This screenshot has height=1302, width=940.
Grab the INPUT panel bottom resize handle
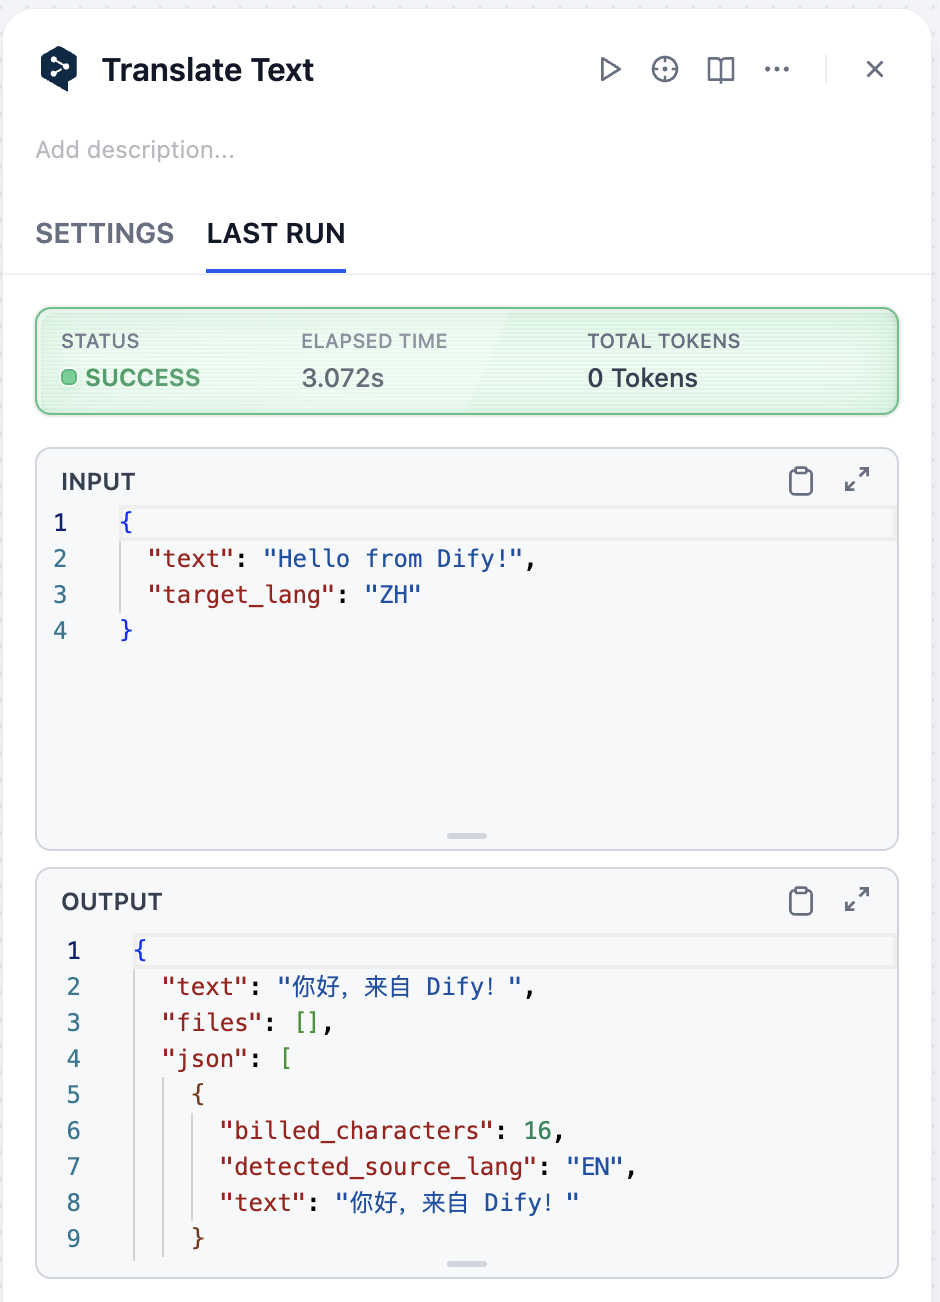[x=467, y=836]
